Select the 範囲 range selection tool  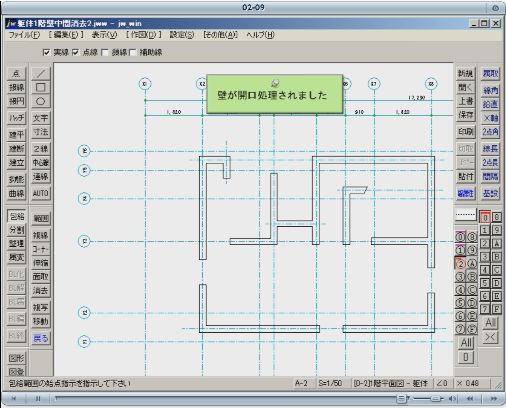point(41,218)
